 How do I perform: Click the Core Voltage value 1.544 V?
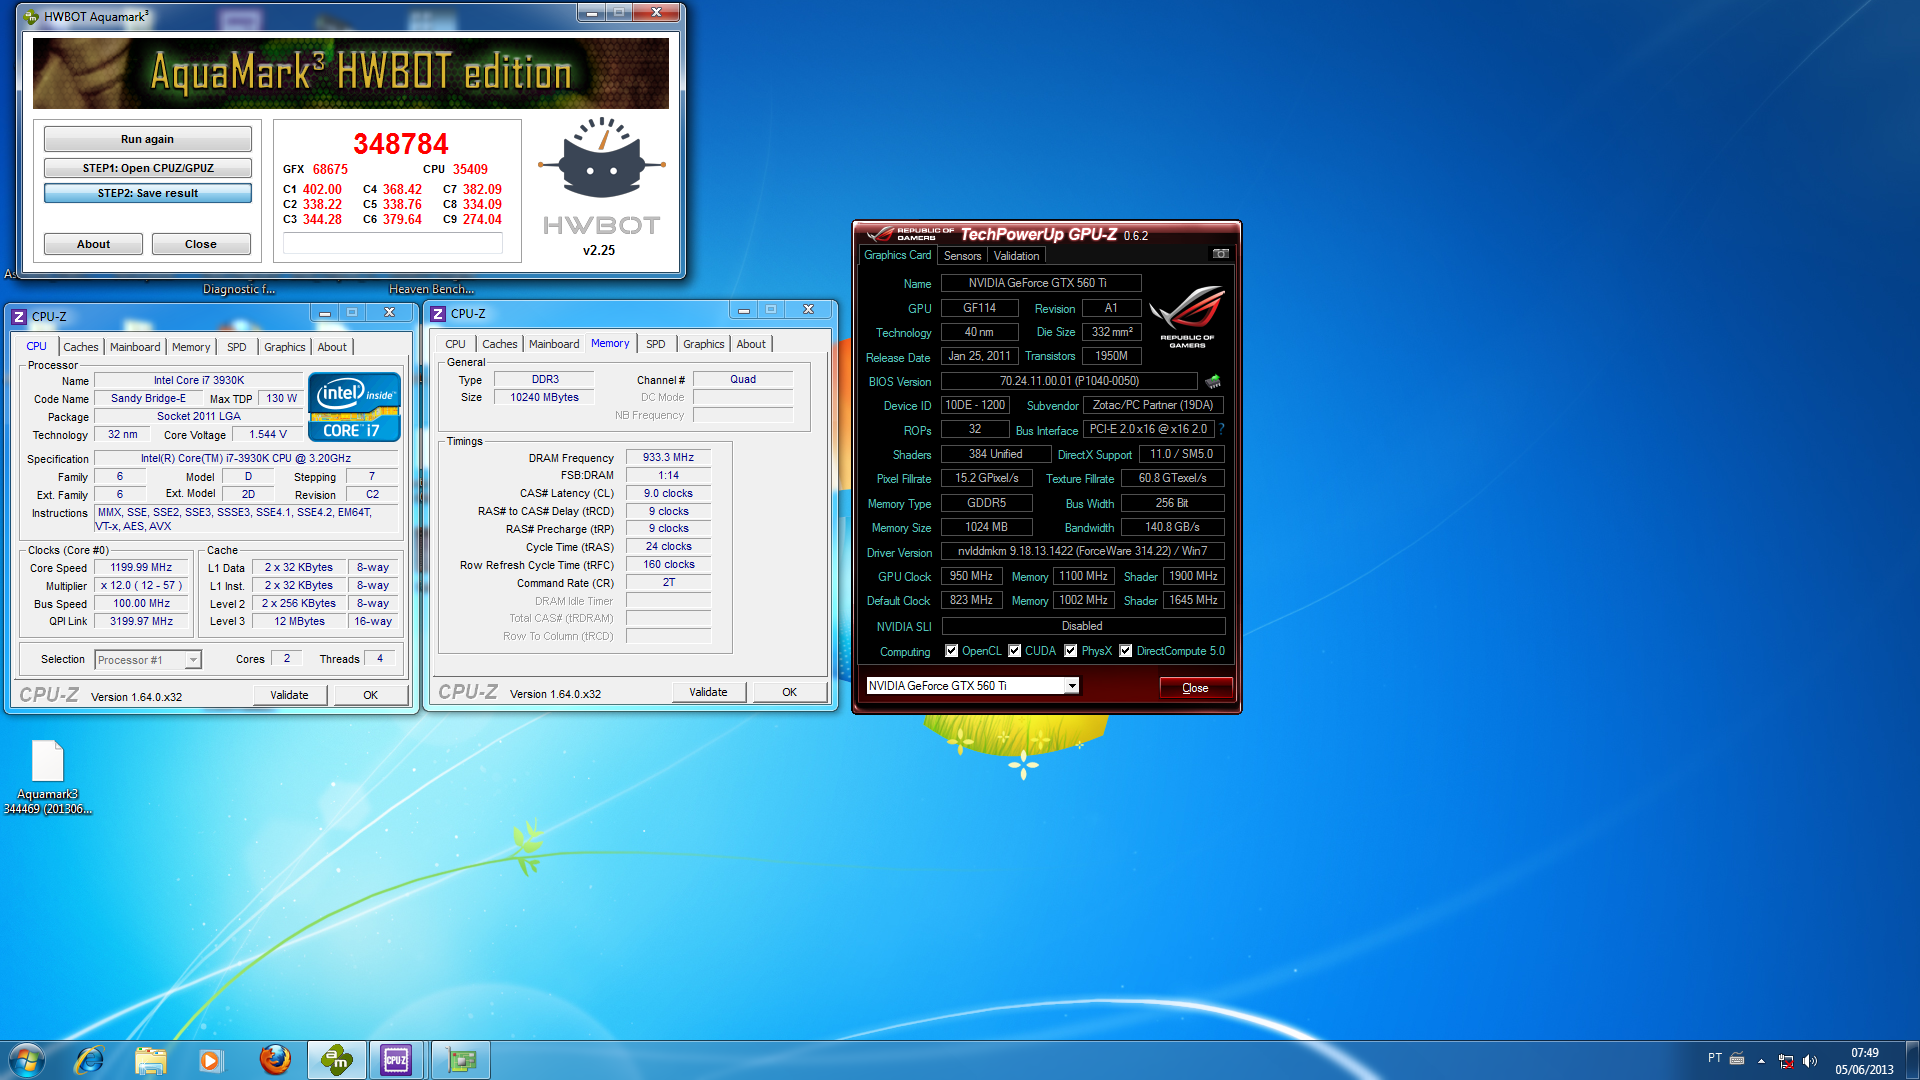[268, 434]
